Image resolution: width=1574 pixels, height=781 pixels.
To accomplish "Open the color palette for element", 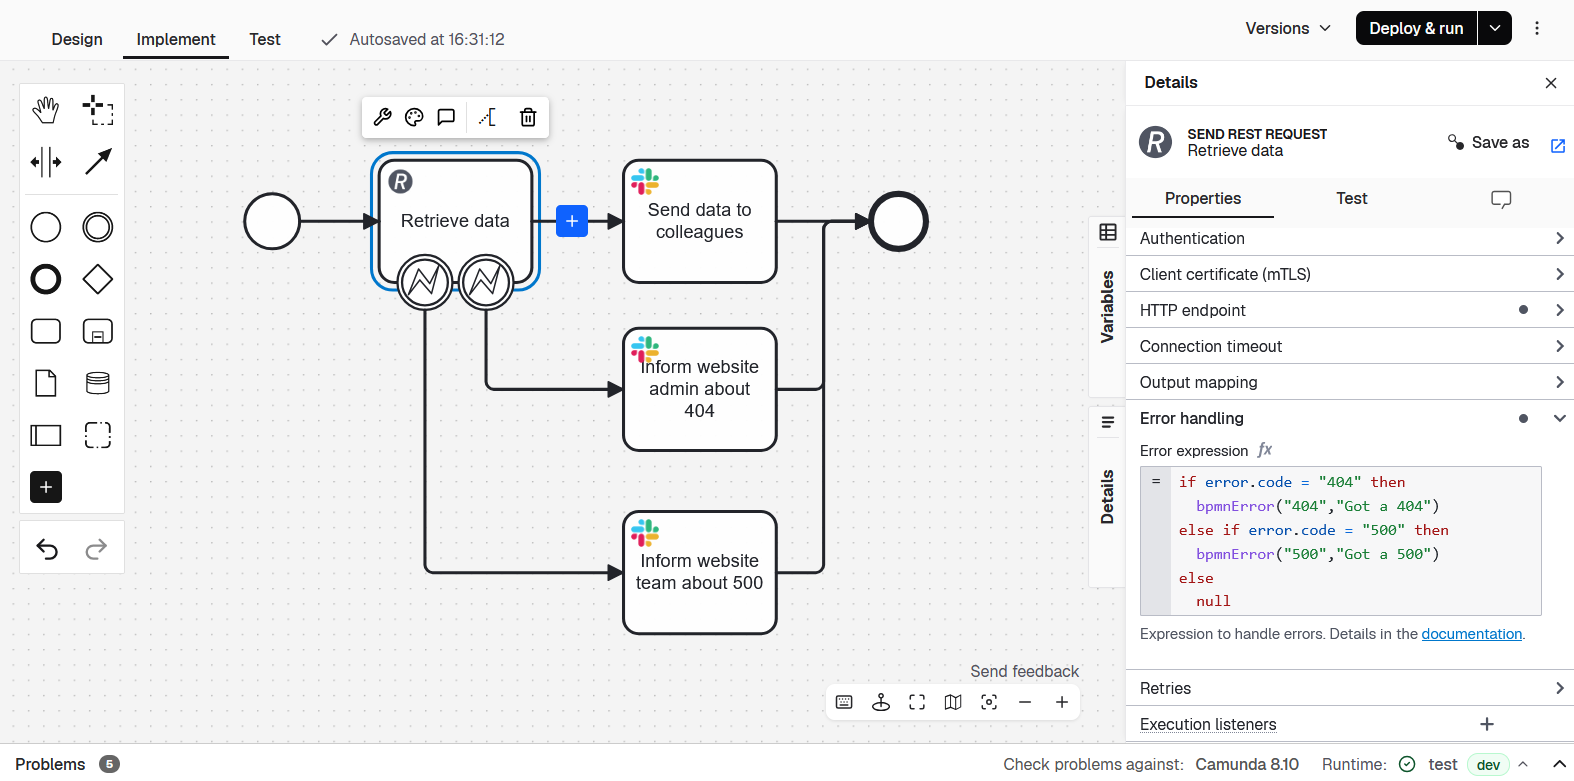I will [x=414, y=118].
